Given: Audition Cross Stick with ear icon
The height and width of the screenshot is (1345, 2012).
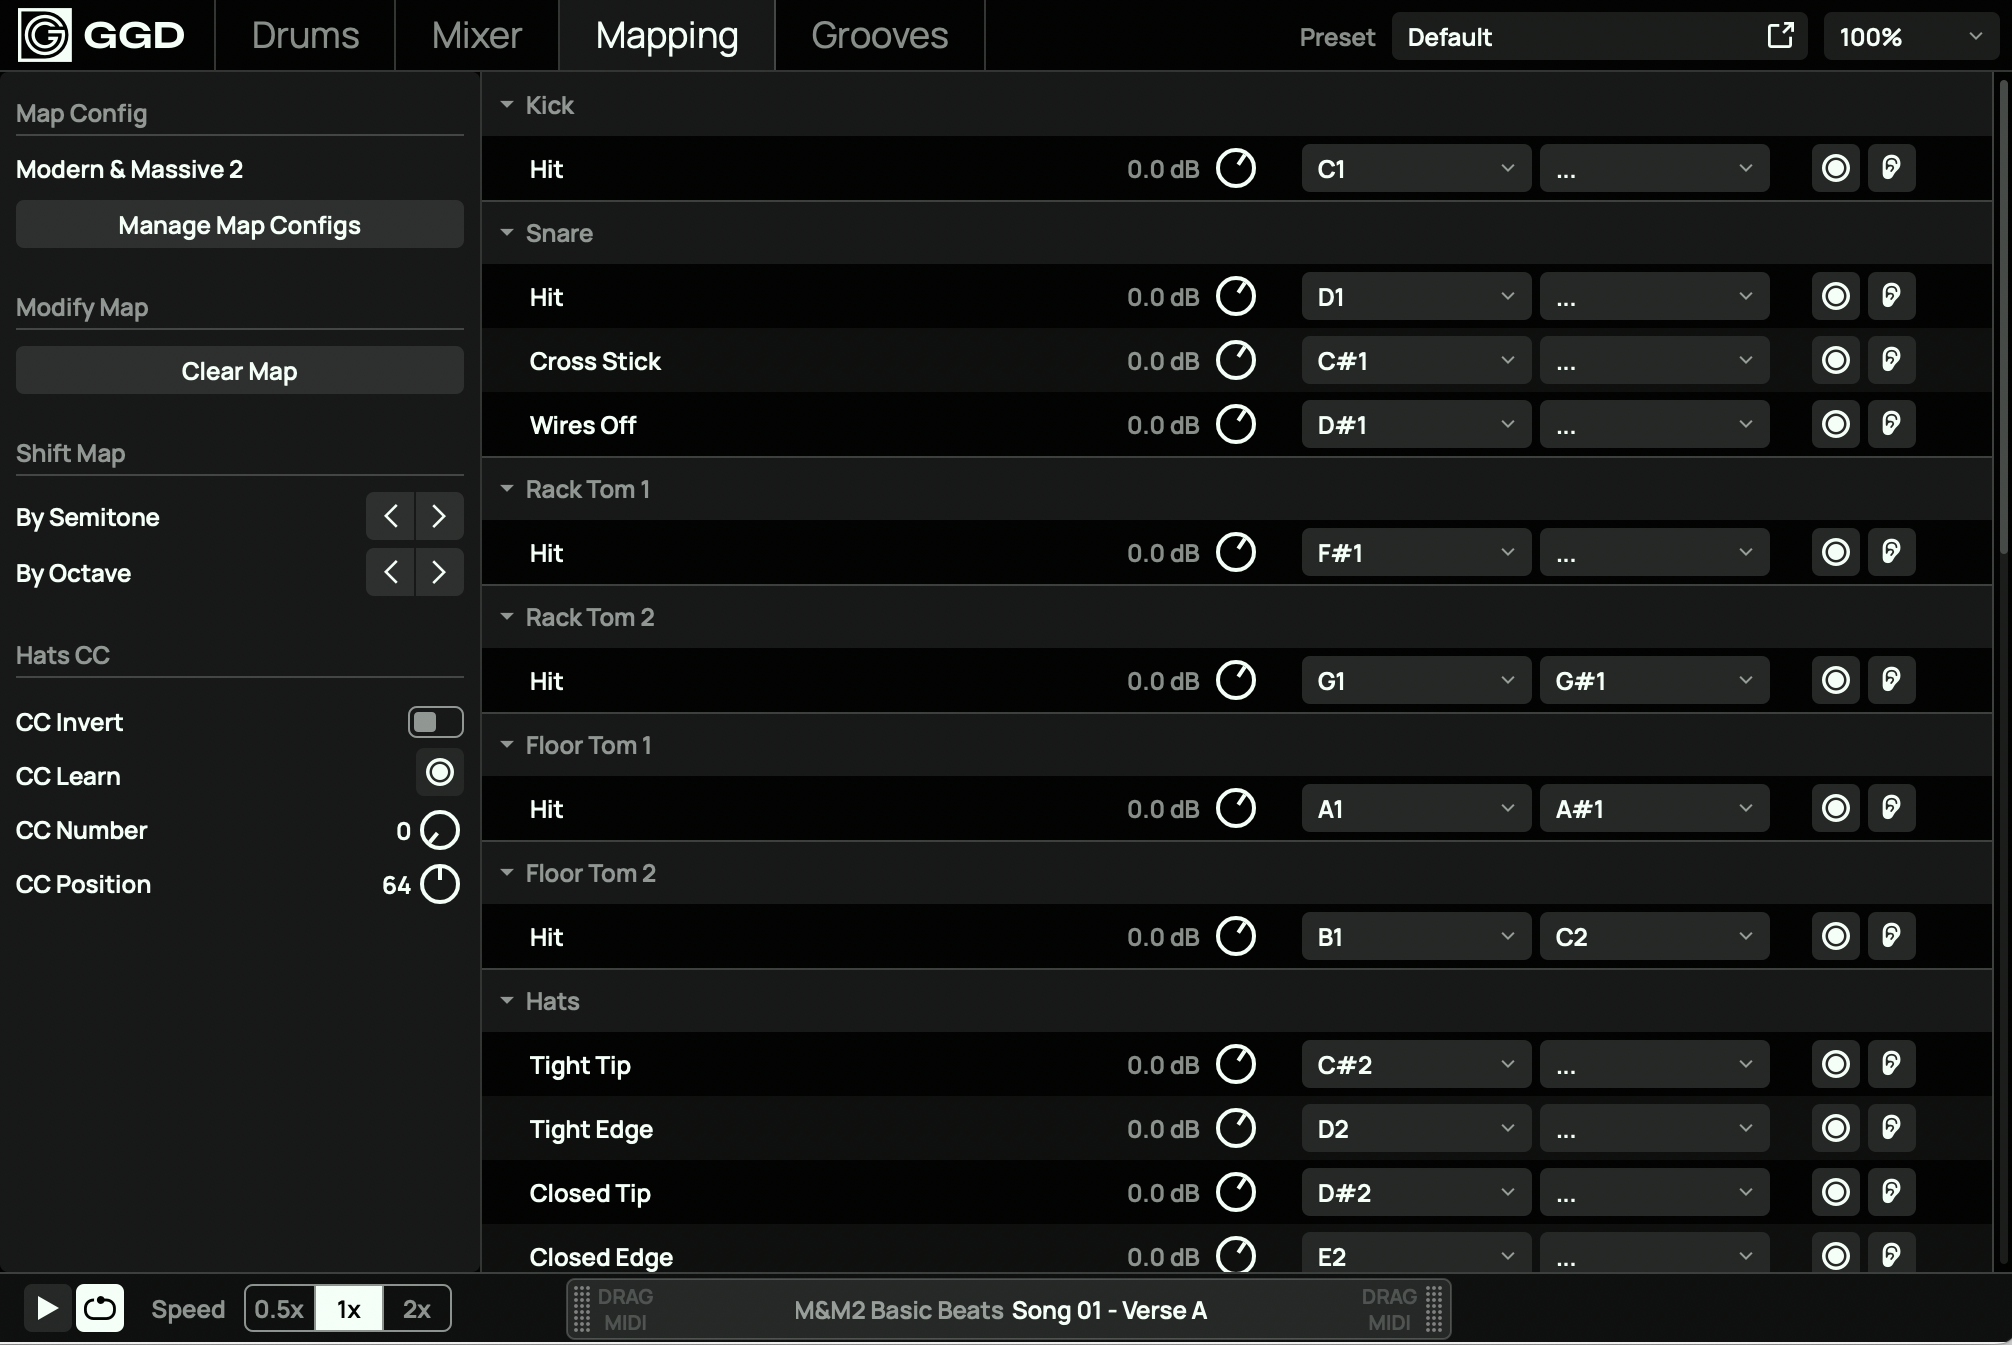Looking at the screenshot, I should pos(1891,360).
